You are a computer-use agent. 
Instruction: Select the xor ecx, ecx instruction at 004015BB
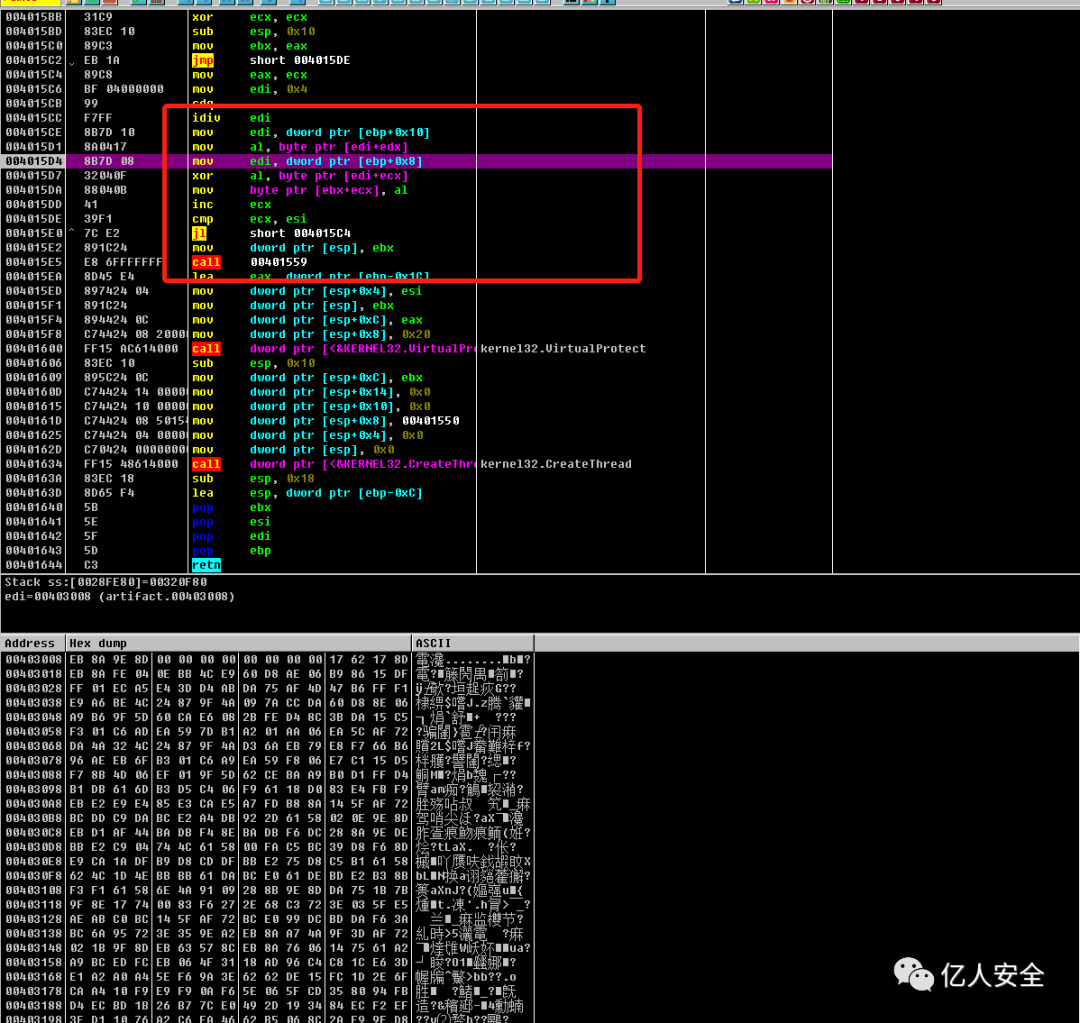point(249,17)
